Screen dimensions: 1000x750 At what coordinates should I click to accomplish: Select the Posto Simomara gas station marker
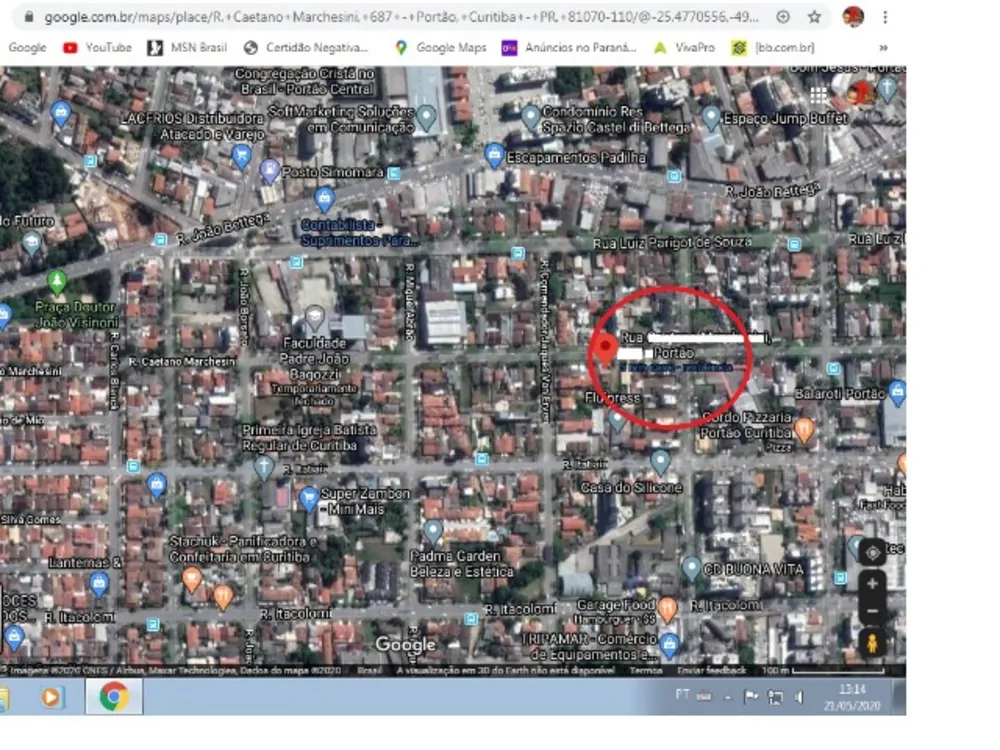click(270, 171)
